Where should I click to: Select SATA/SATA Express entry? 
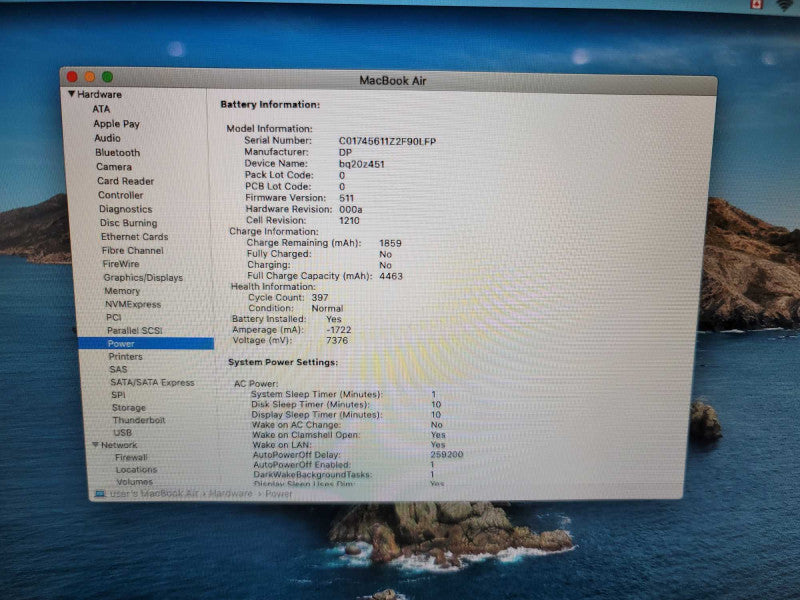coord(152,382)
